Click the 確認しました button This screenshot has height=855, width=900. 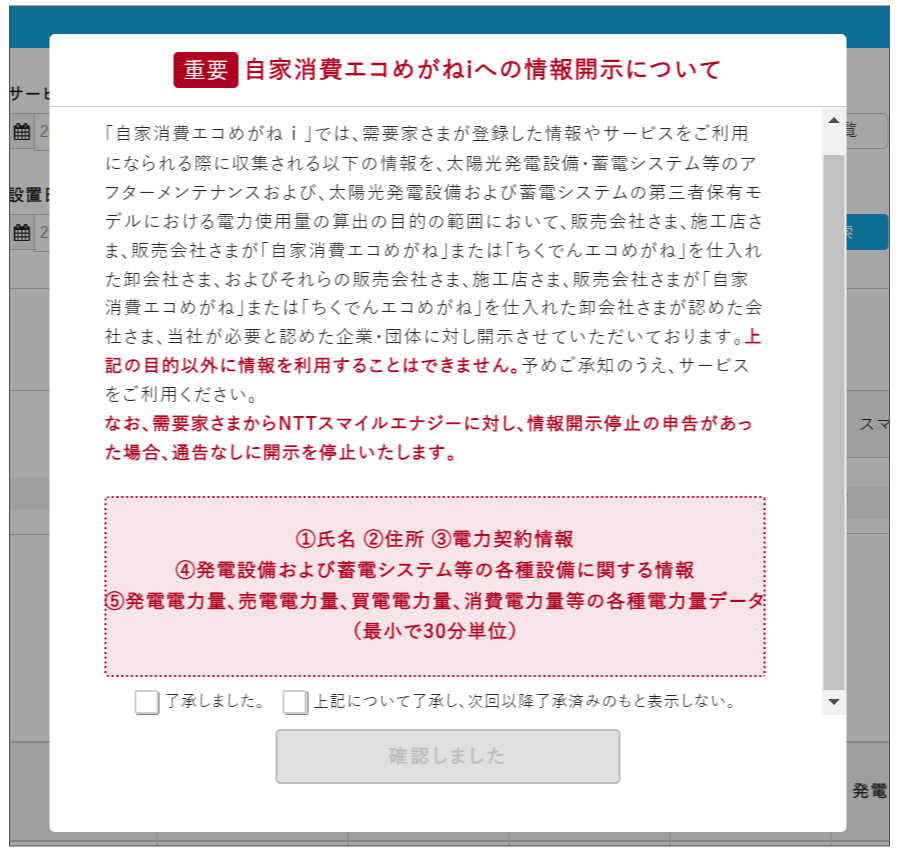point(448,756)
